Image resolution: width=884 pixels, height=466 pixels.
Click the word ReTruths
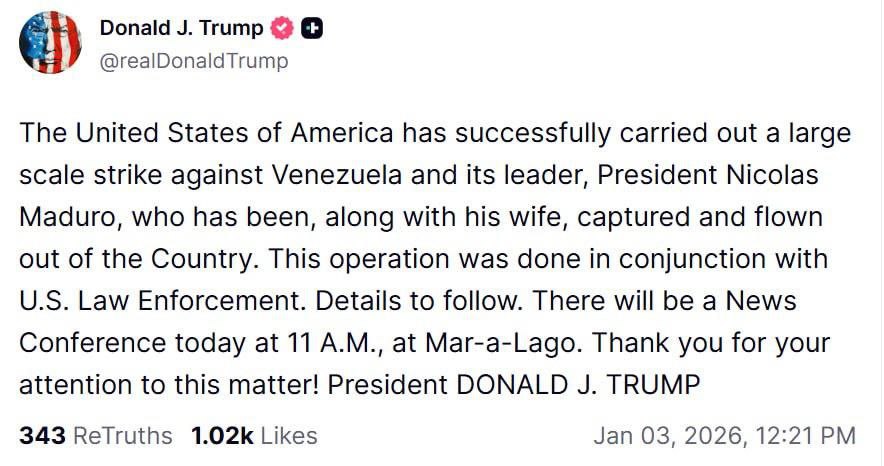123,435
